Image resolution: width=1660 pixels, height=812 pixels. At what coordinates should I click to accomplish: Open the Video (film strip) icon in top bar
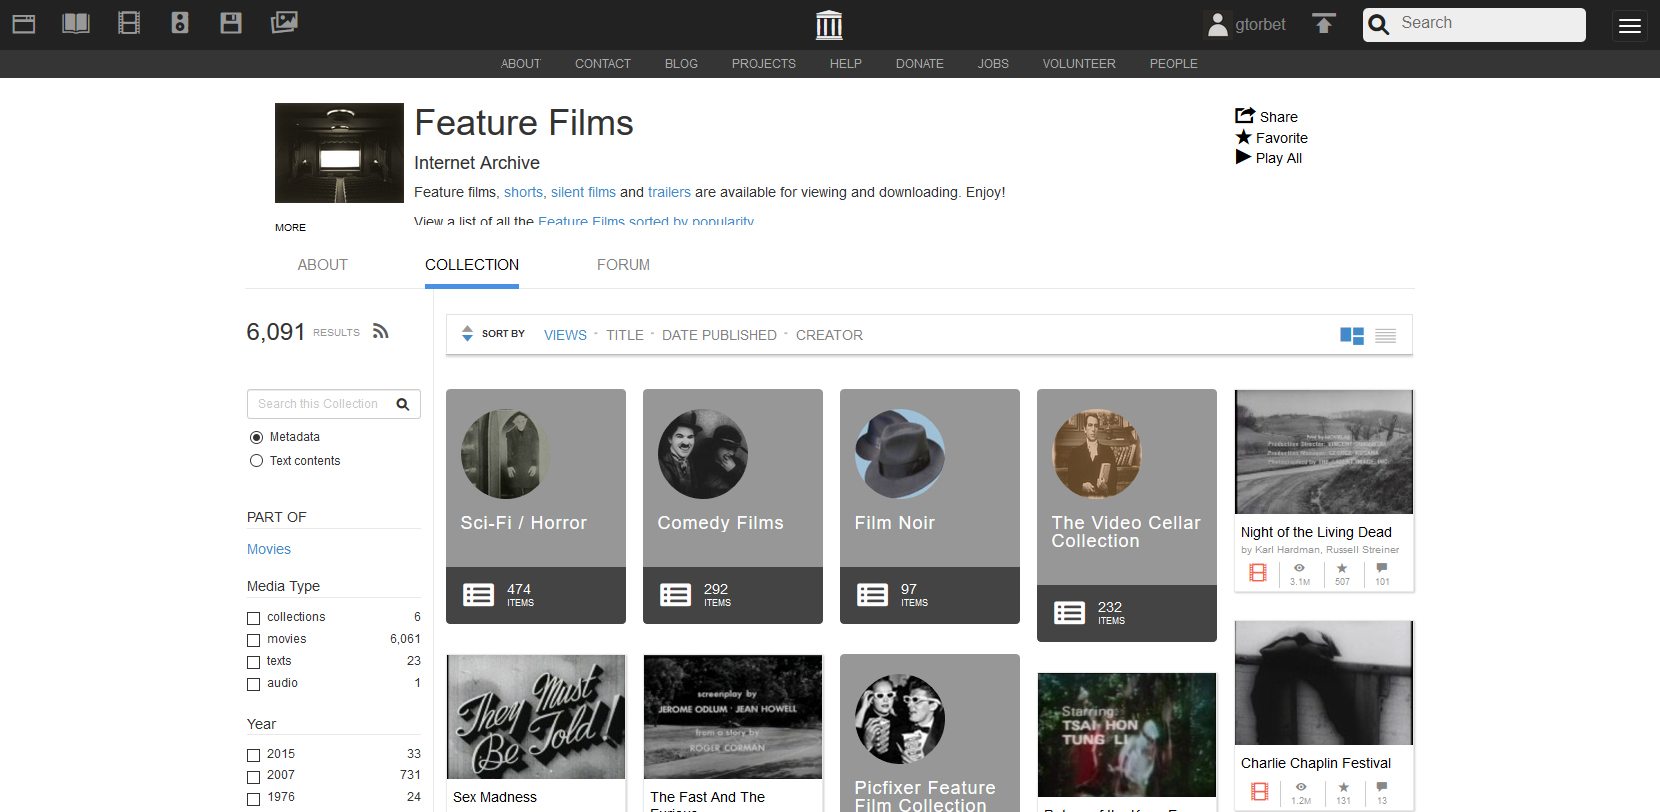click(x=129, y=23)
